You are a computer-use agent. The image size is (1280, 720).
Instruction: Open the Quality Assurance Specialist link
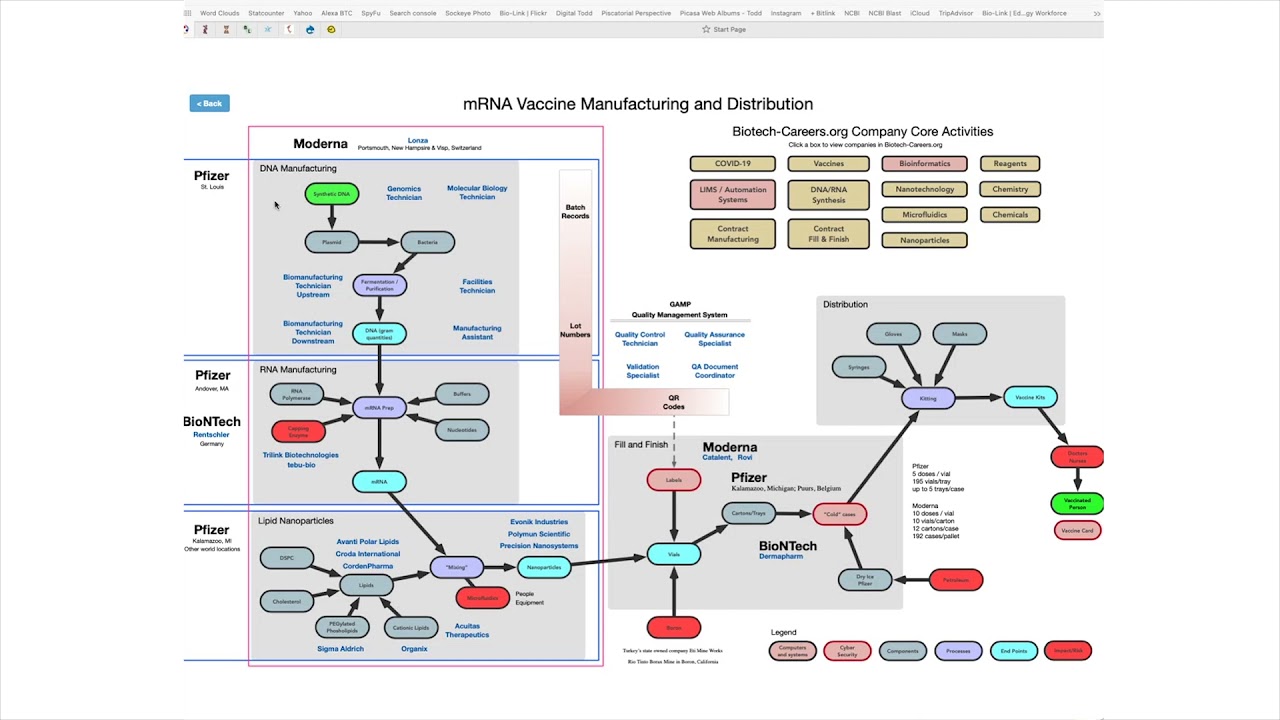point(714,339)
